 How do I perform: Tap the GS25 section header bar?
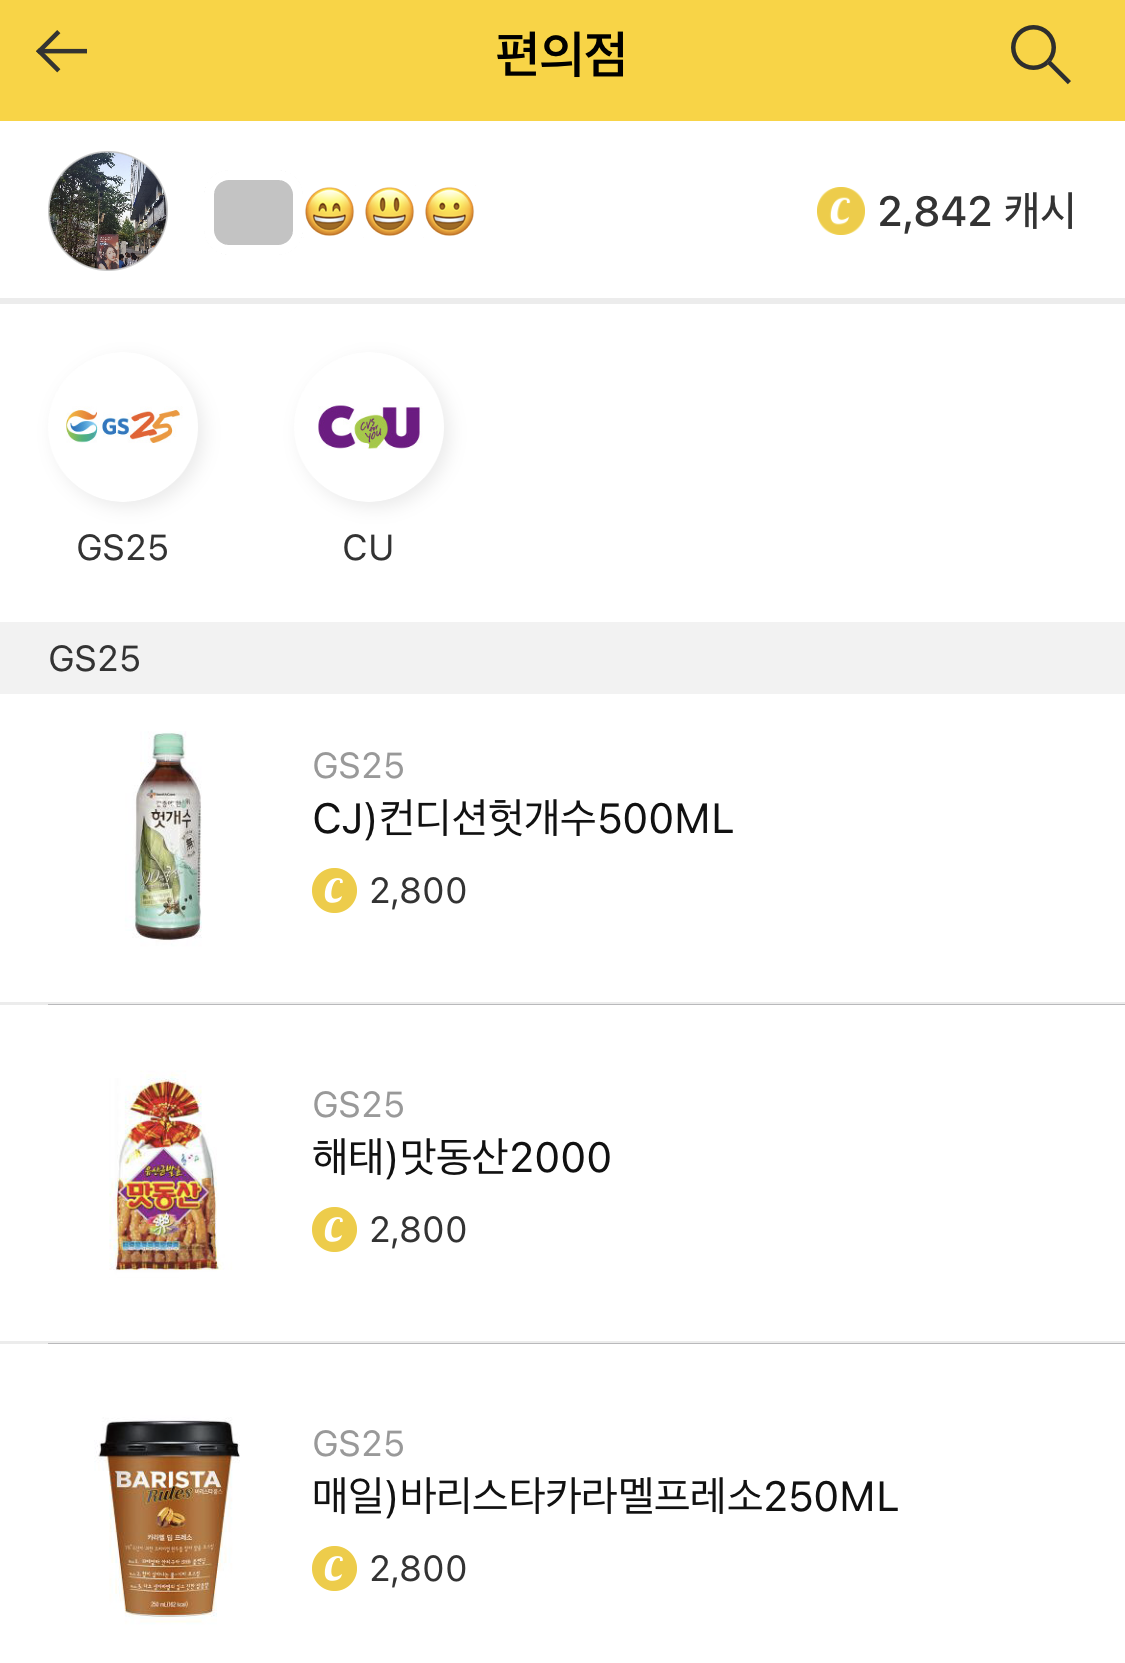click(x=562, y=658)
